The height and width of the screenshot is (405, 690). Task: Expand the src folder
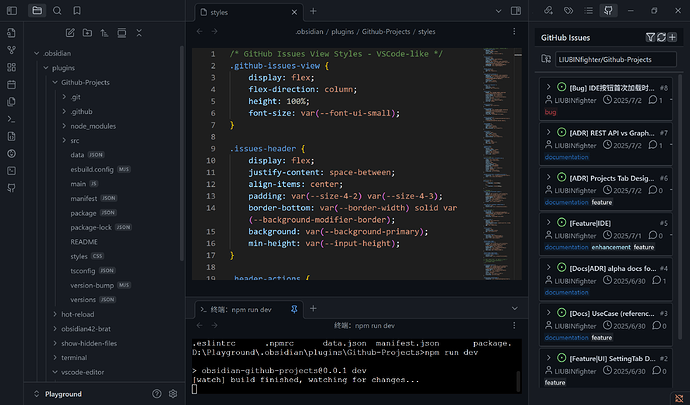(x=64, y=140)
